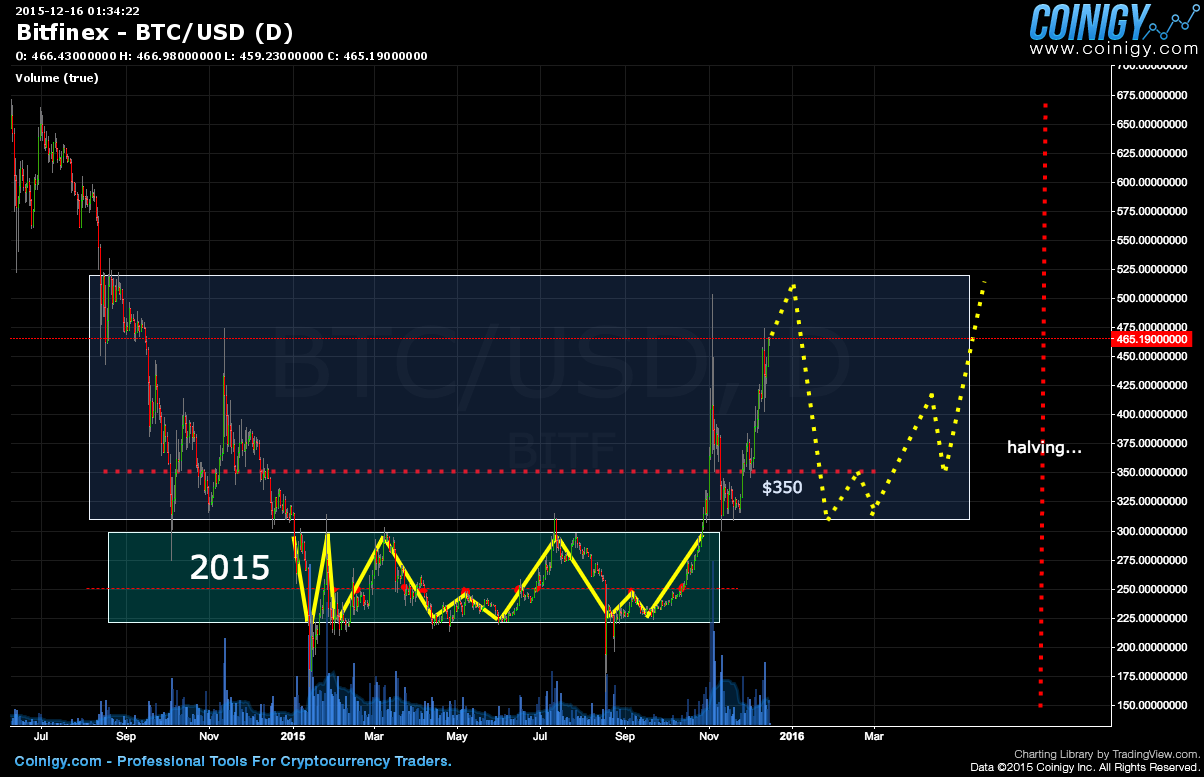Click the 600.00000000 price axis label
The image size is (1204, 777).
click(x=1153, y=182)
